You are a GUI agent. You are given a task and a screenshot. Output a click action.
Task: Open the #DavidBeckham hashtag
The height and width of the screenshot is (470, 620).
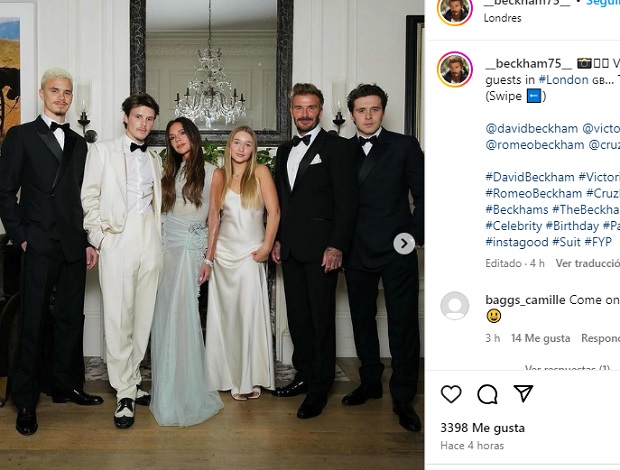click(529, 177)
